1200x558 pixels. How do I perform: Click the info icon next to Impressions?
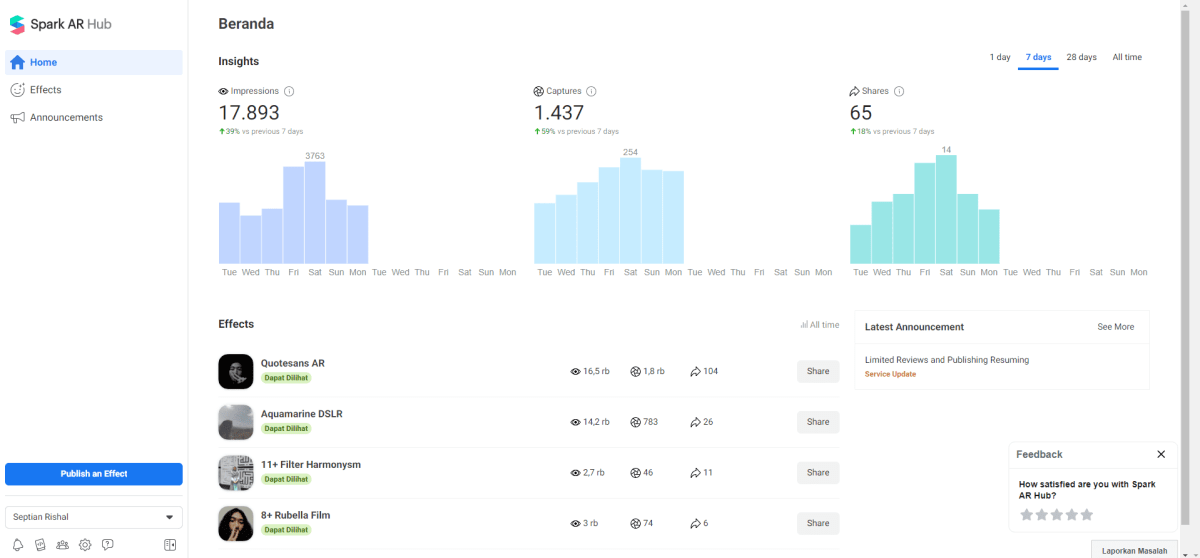(x=289, y=91)
